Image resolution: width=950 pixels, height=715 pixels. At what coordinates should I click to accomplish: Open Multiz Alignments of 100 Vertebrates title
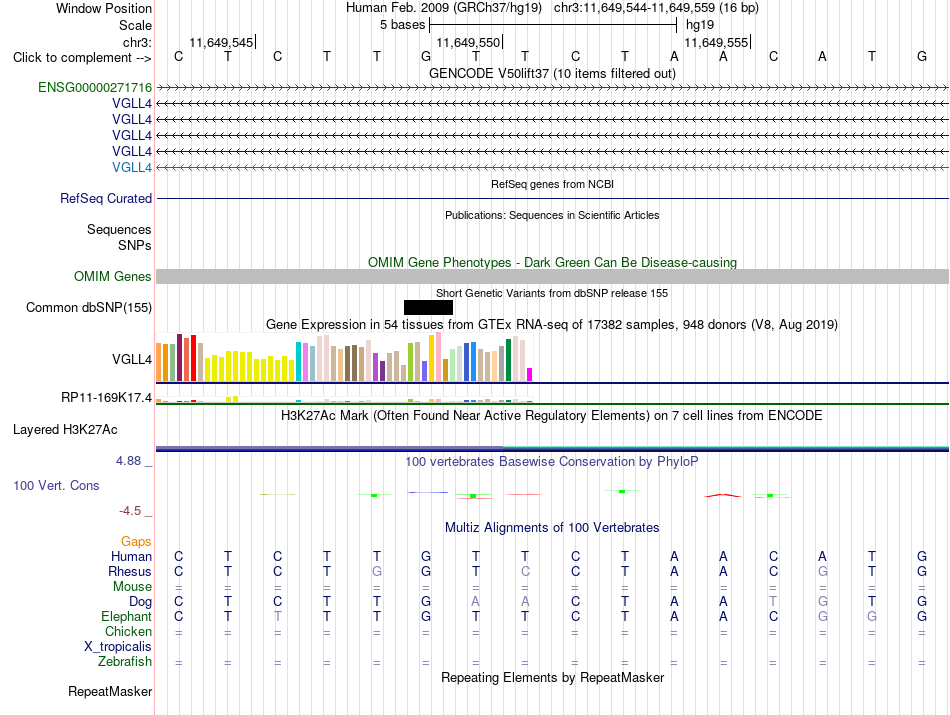tap(552, 528)
